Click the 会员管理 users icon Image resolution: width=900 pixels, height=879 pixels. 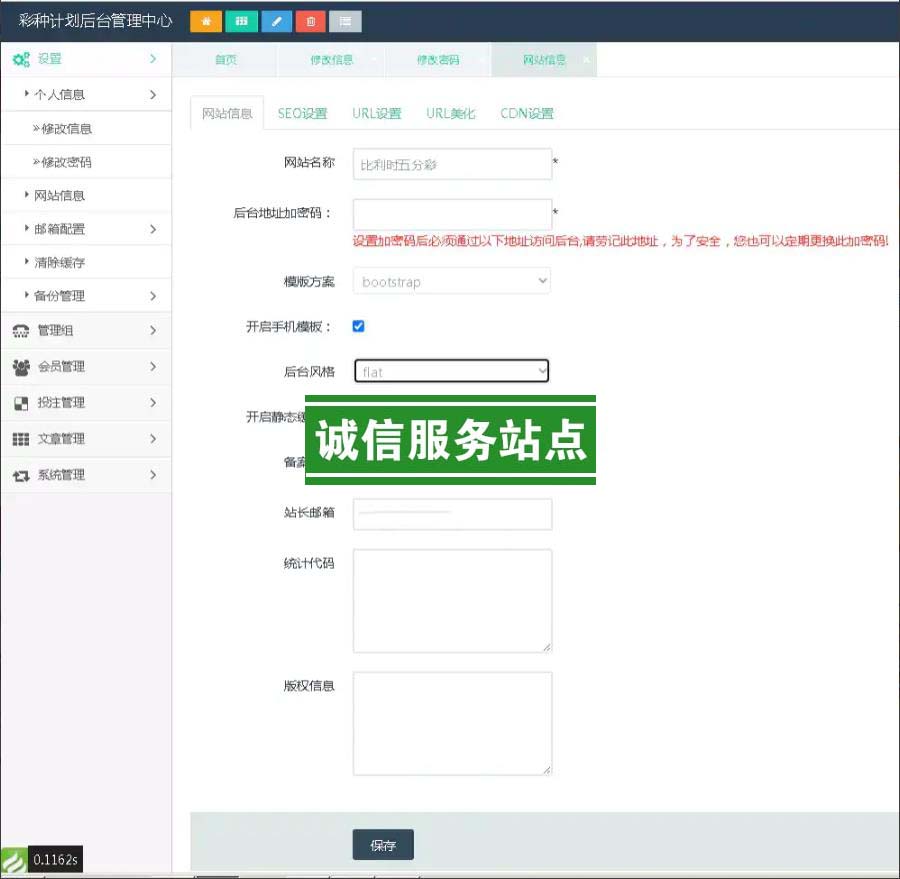point(21,367)
